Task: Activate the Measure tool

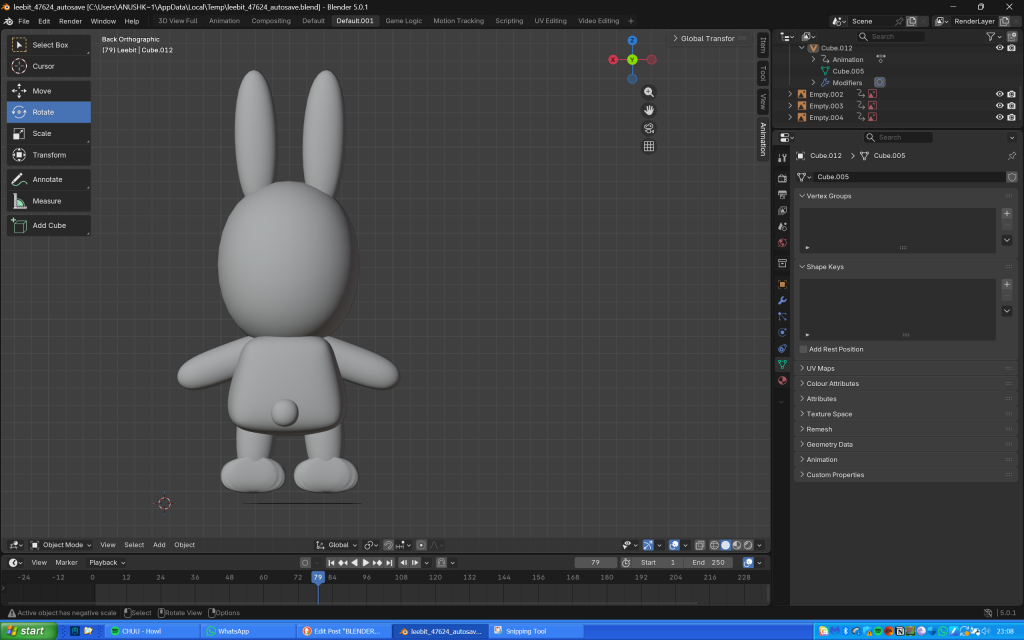Action: [x=48, y=201]
